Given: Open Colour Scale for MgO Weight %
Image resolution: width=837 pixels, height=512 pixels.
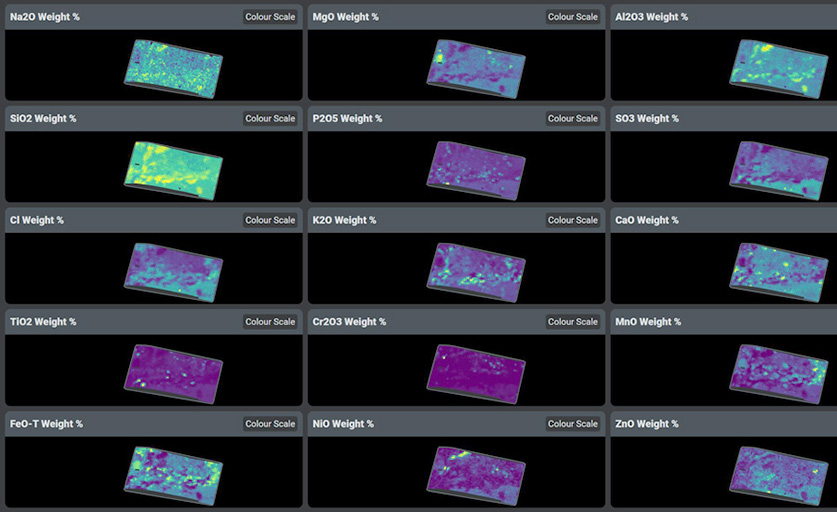Looking at the screenshot, I should pyautogui.click(x=573, y=17).
